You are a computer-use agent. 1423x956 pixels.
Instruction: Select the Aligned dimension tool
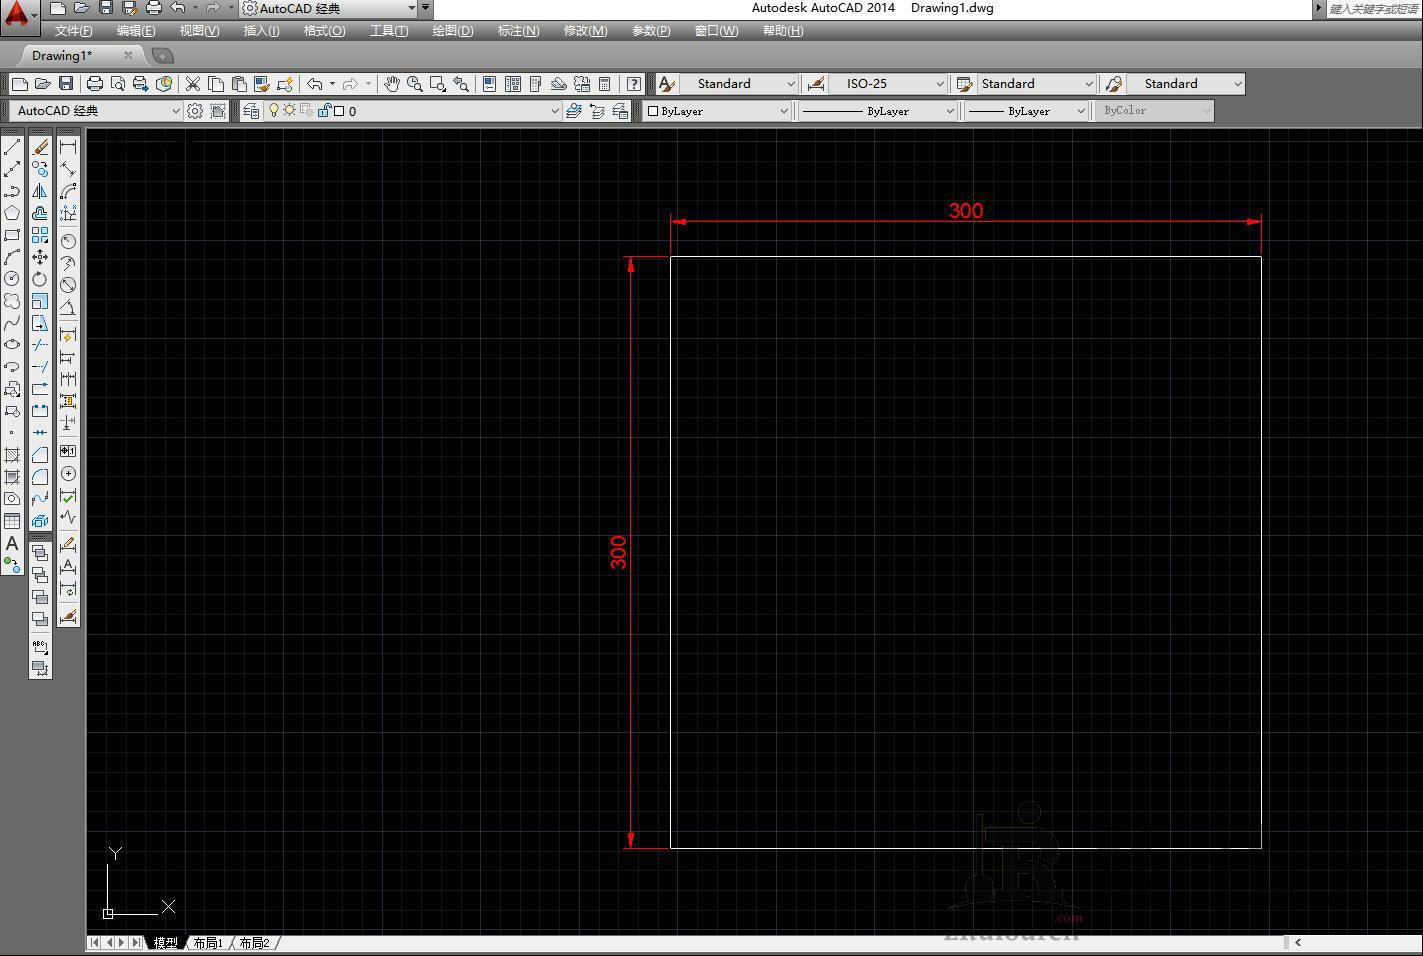click(68, 169)
